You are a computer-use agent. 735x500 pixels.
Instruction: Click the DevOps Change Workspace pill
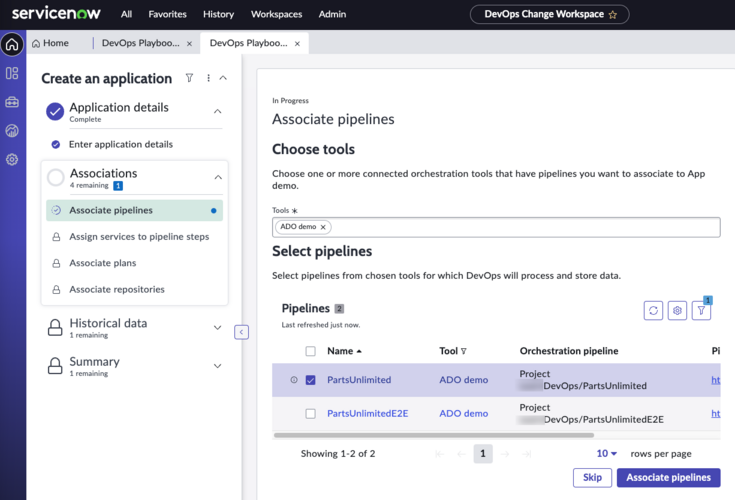pyautogui.click(x=549, y=14)
